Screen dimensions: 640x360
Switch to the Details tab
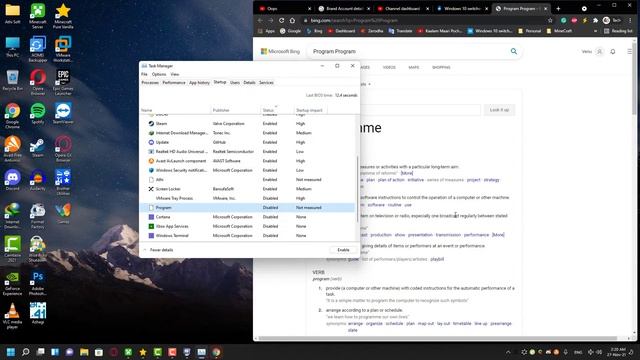[x=249, y=82]
